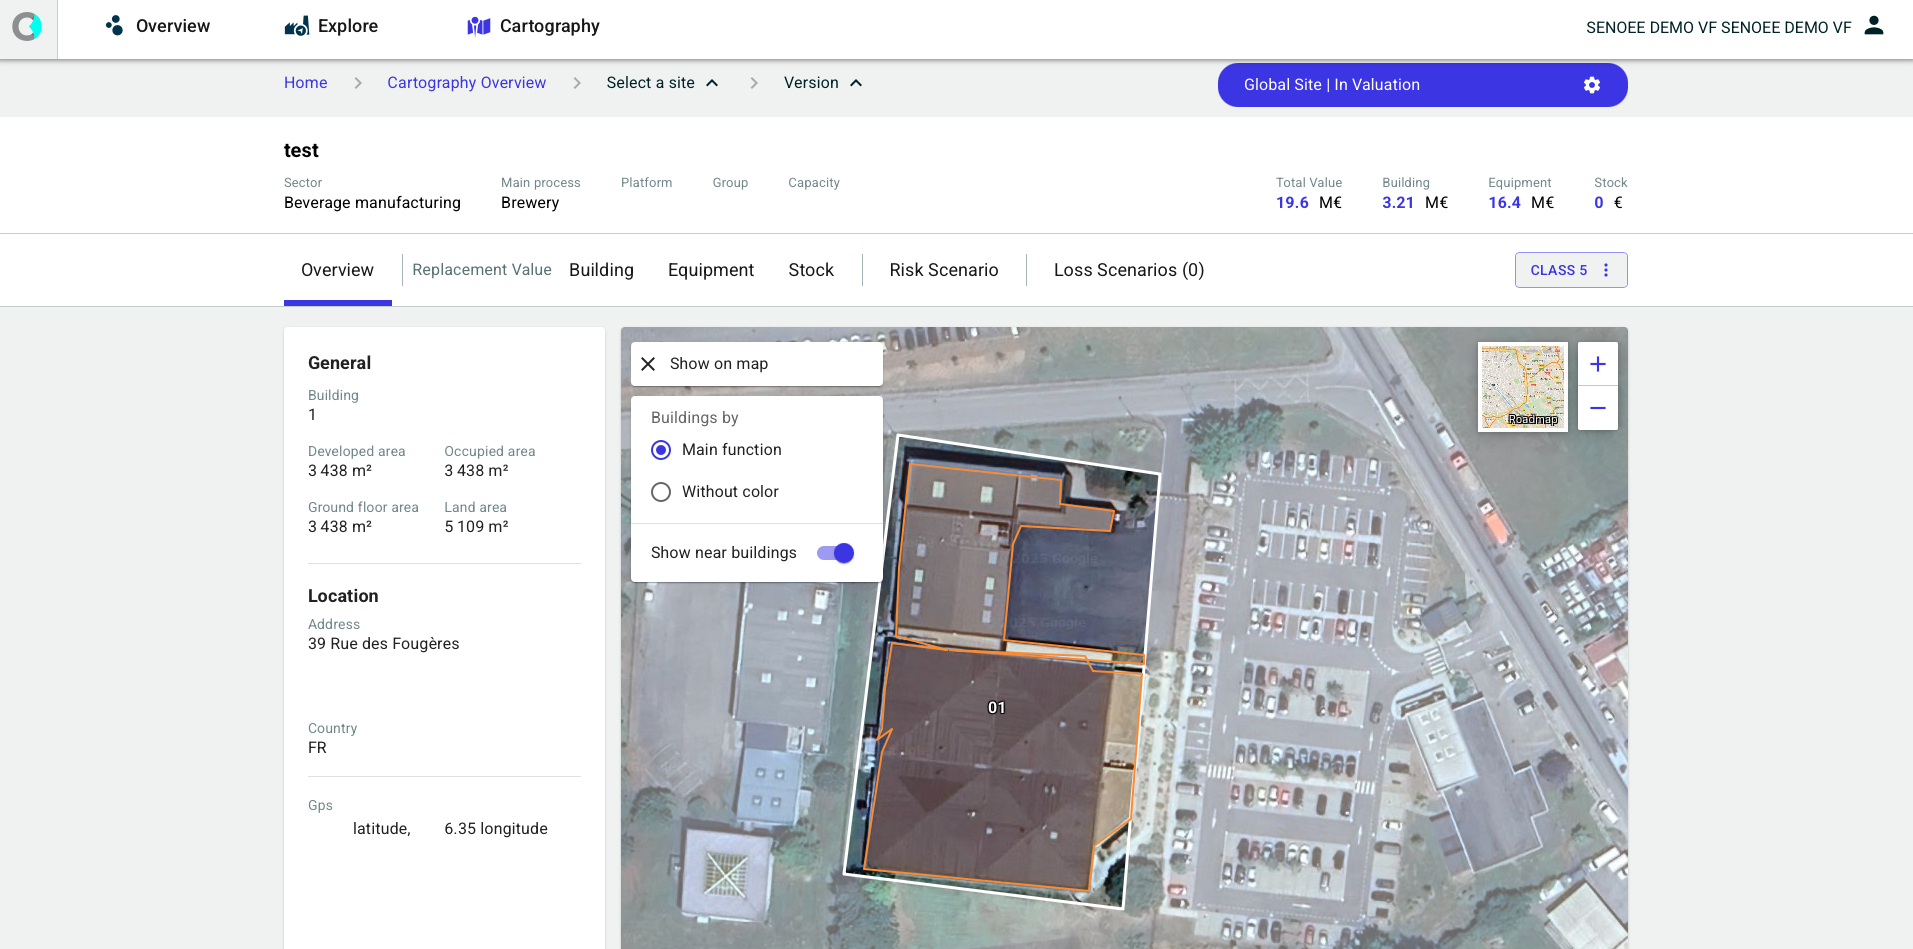This screenshot has width=1913, height=949.
Task: Open the Risk Scenario tab
Action: [x=943, y=270]
